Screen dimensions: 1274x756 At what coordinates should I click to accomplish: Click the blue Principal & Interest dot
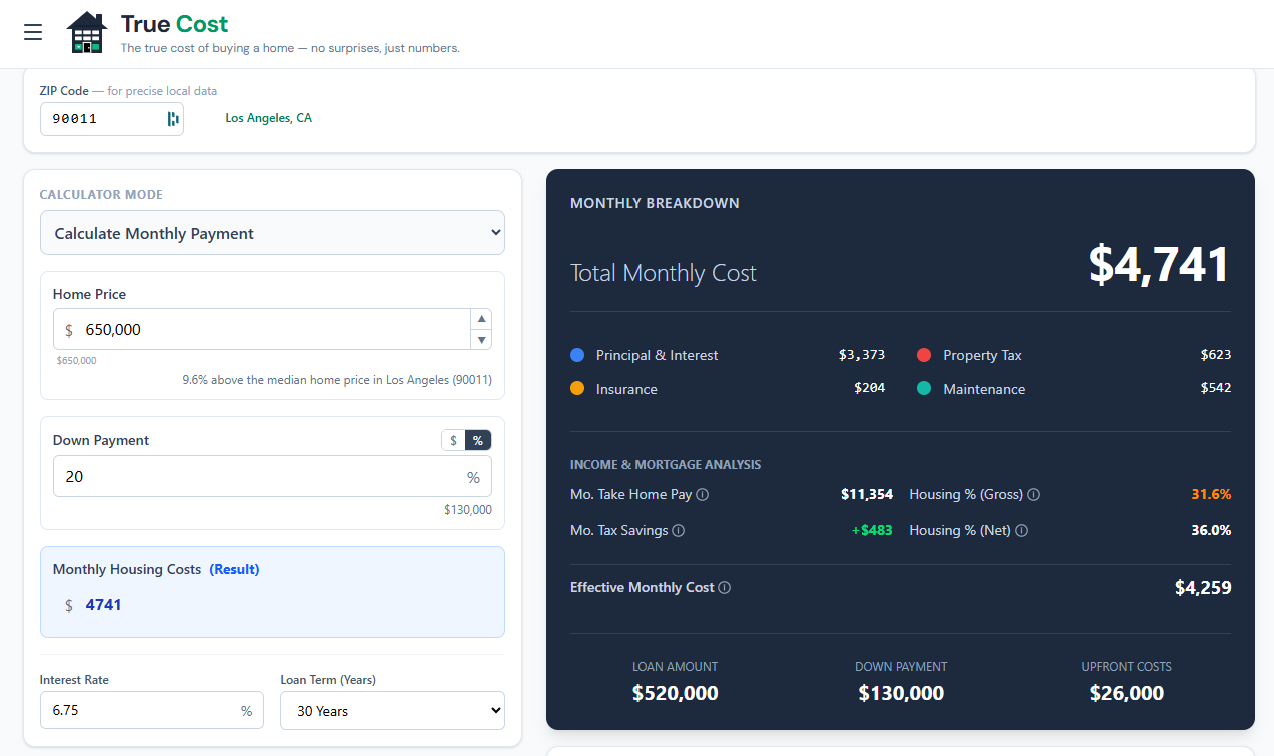coord(577,355)
